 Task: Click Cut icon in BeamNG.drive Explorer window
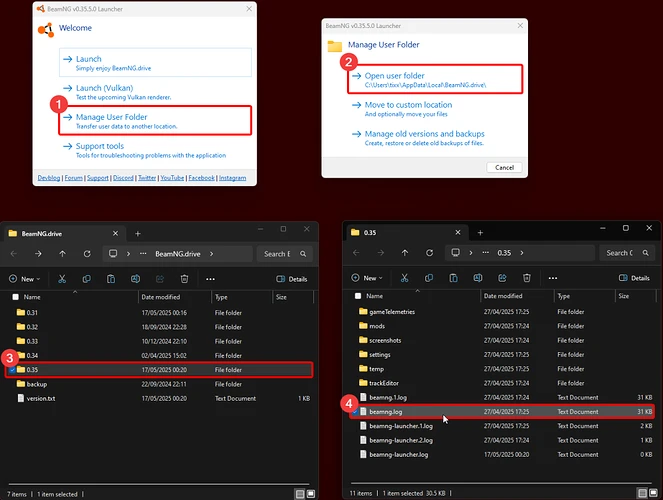62,279
